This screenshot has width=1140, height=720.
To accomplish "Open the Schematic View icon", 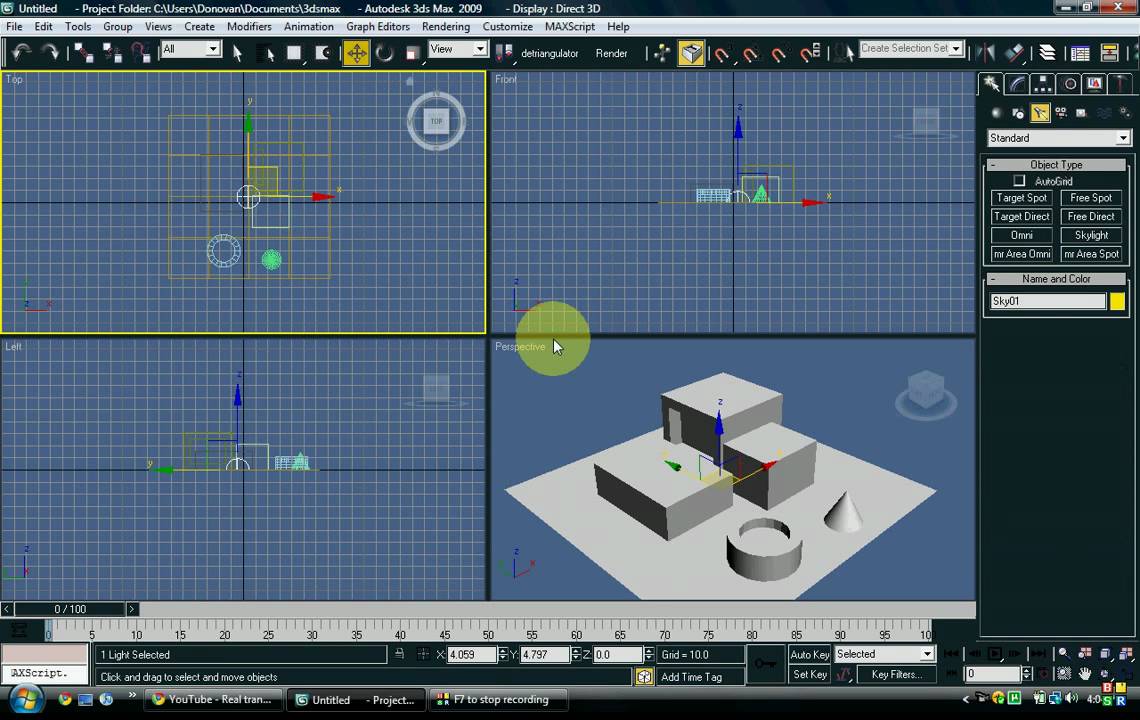I will click(1109, 52).
